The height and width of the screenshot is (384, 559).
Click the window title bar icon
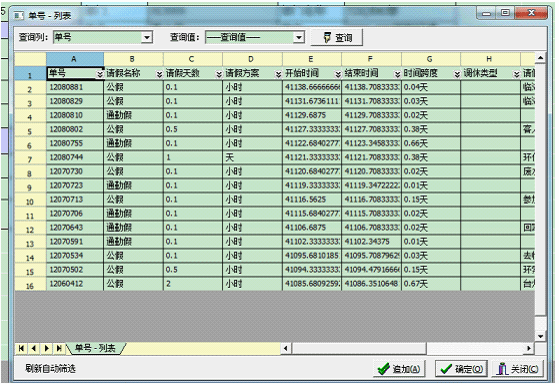point(19,16)
